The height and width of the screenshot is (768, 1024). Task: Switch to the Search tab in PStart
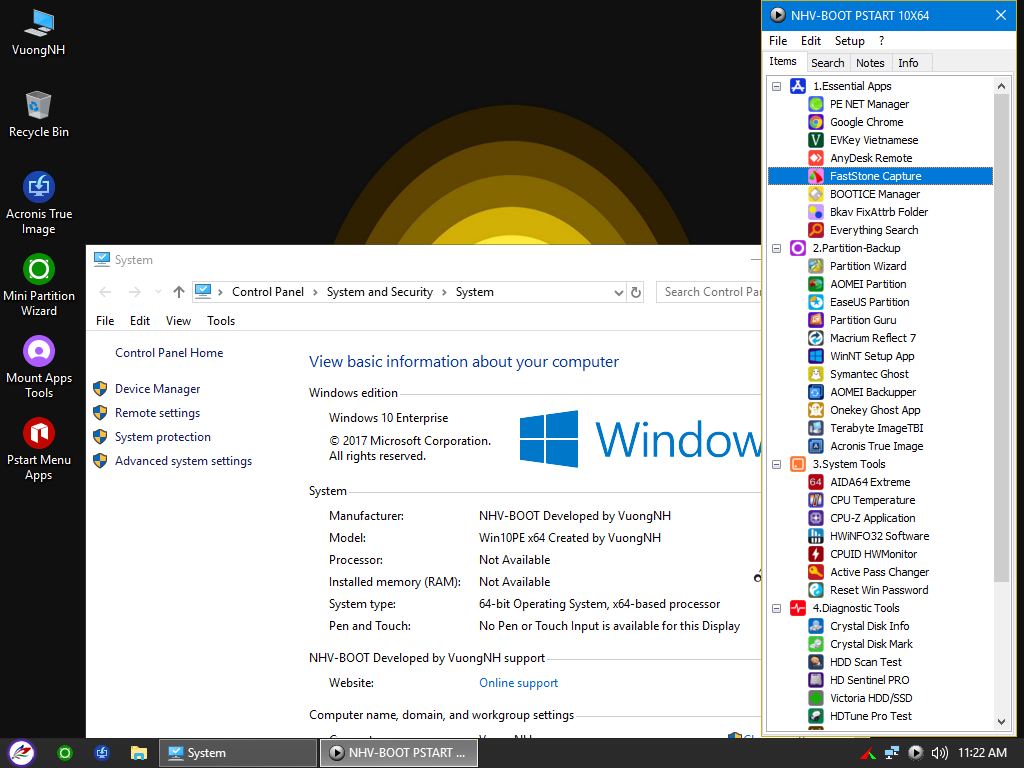pos(827,63)
